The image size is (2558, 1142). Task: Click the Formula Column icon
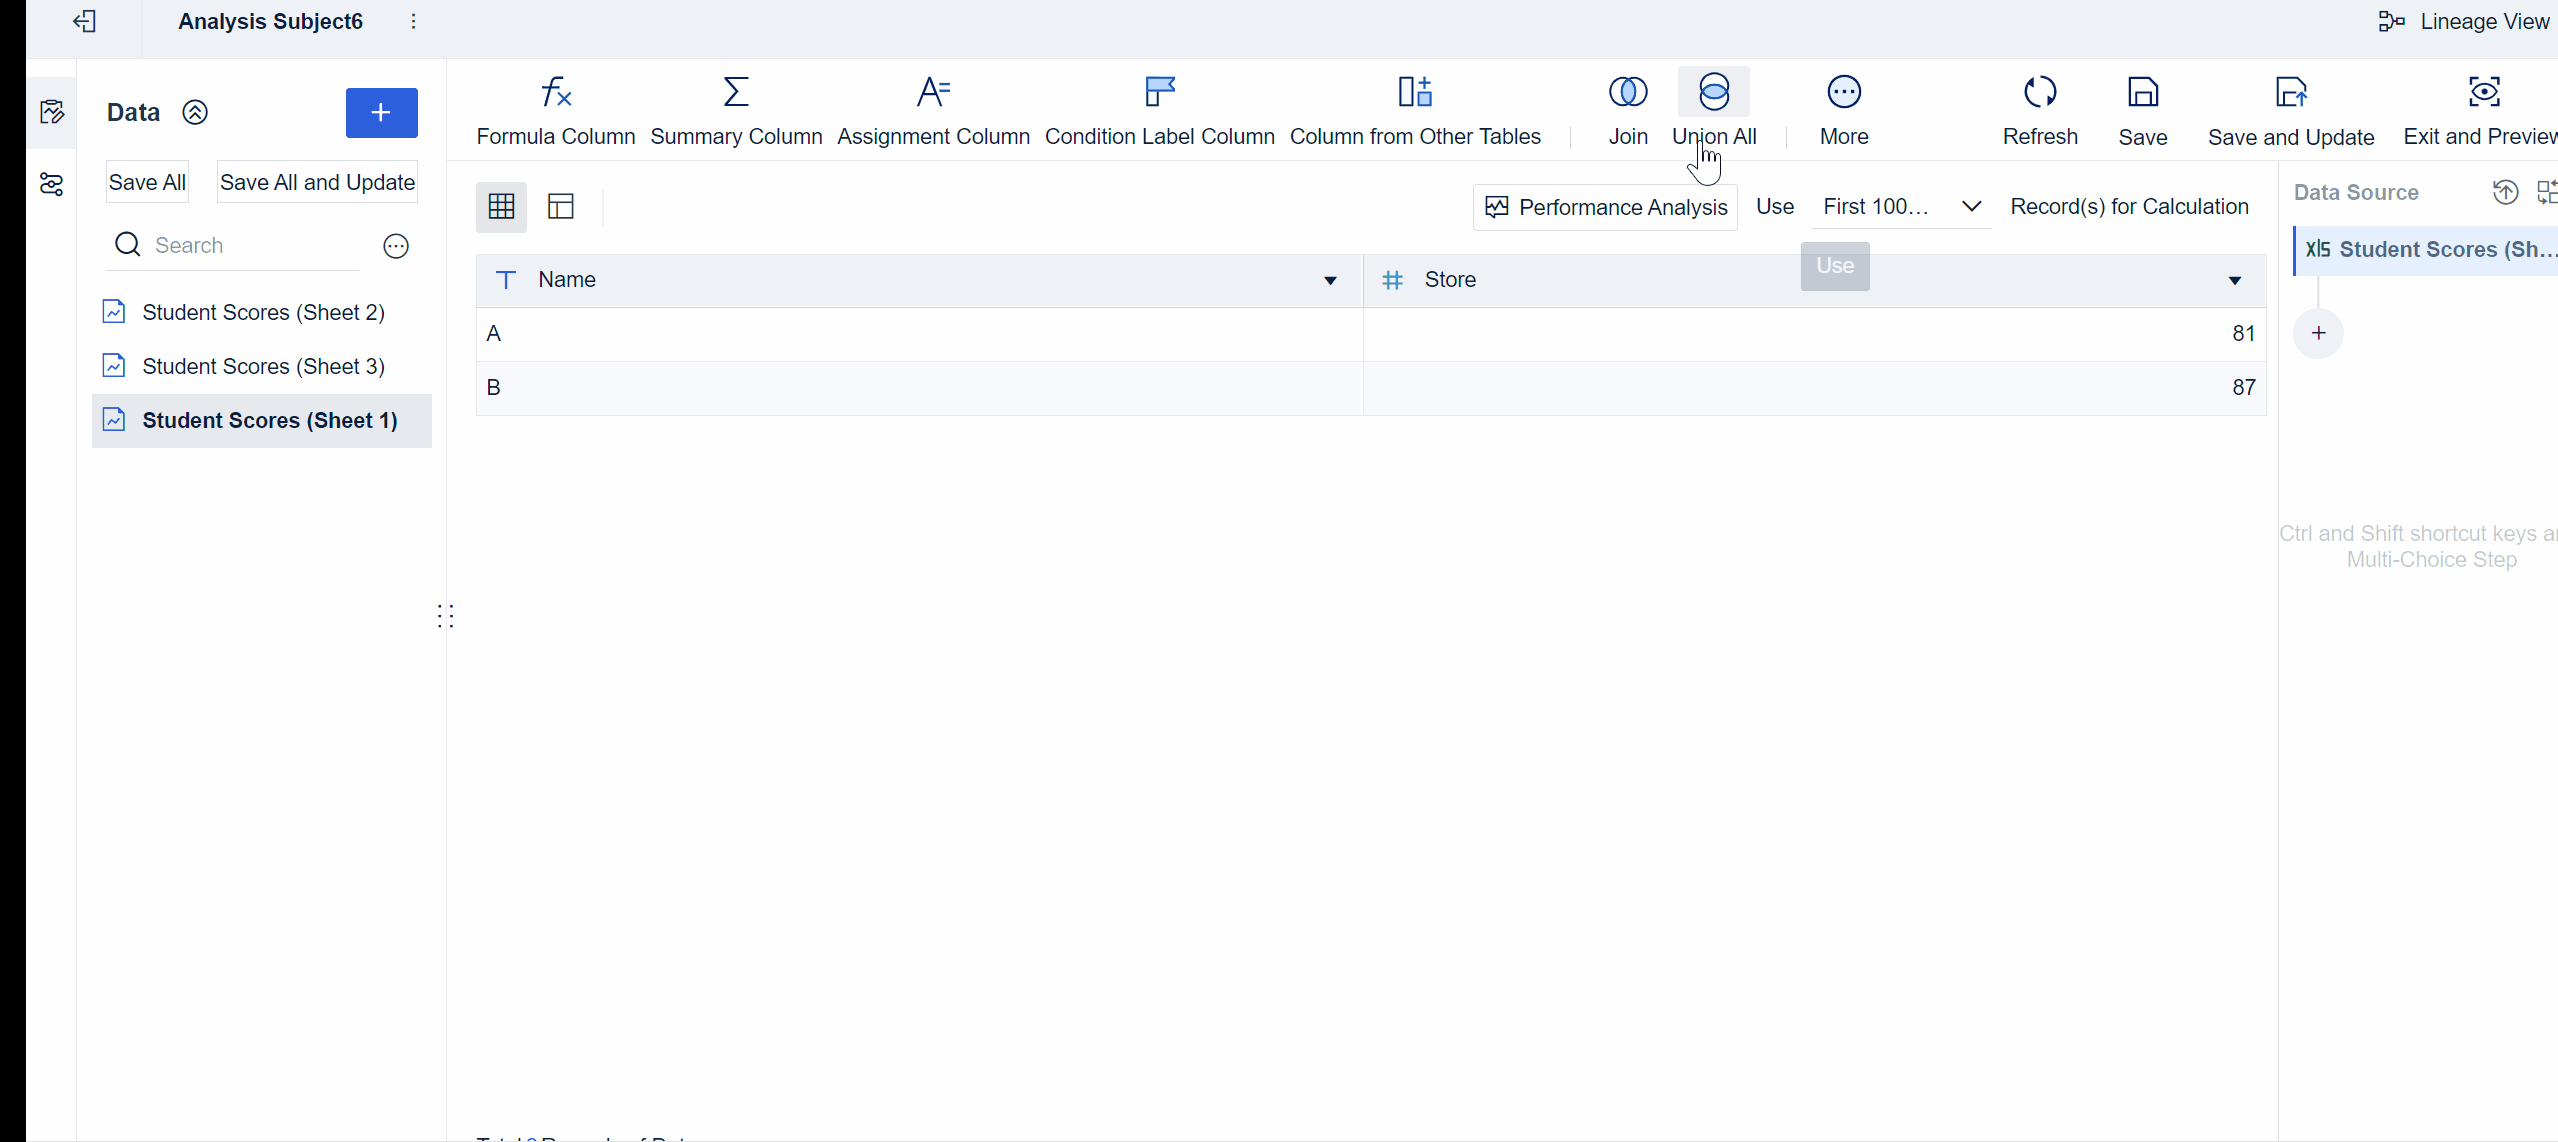click(x=555, y=93)
